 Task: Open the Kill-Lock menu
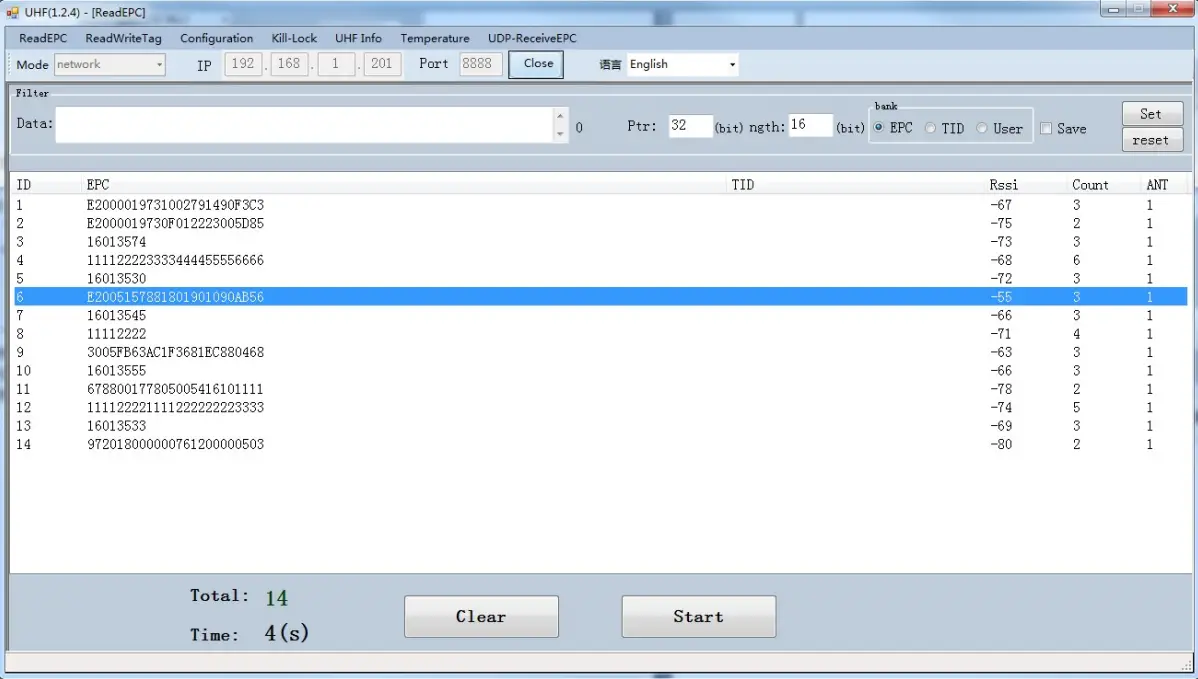pyautogui.click(x=294, y=38)
